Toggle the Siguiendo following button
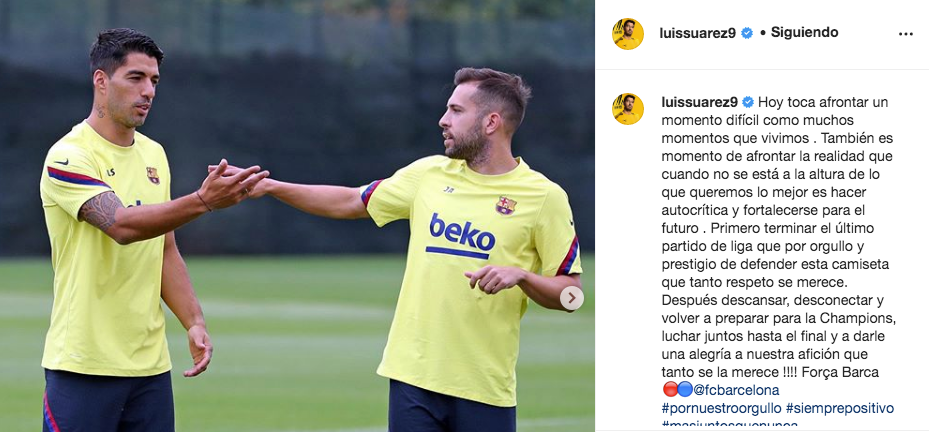The image size is (929, 432). [x=804, y=33]
